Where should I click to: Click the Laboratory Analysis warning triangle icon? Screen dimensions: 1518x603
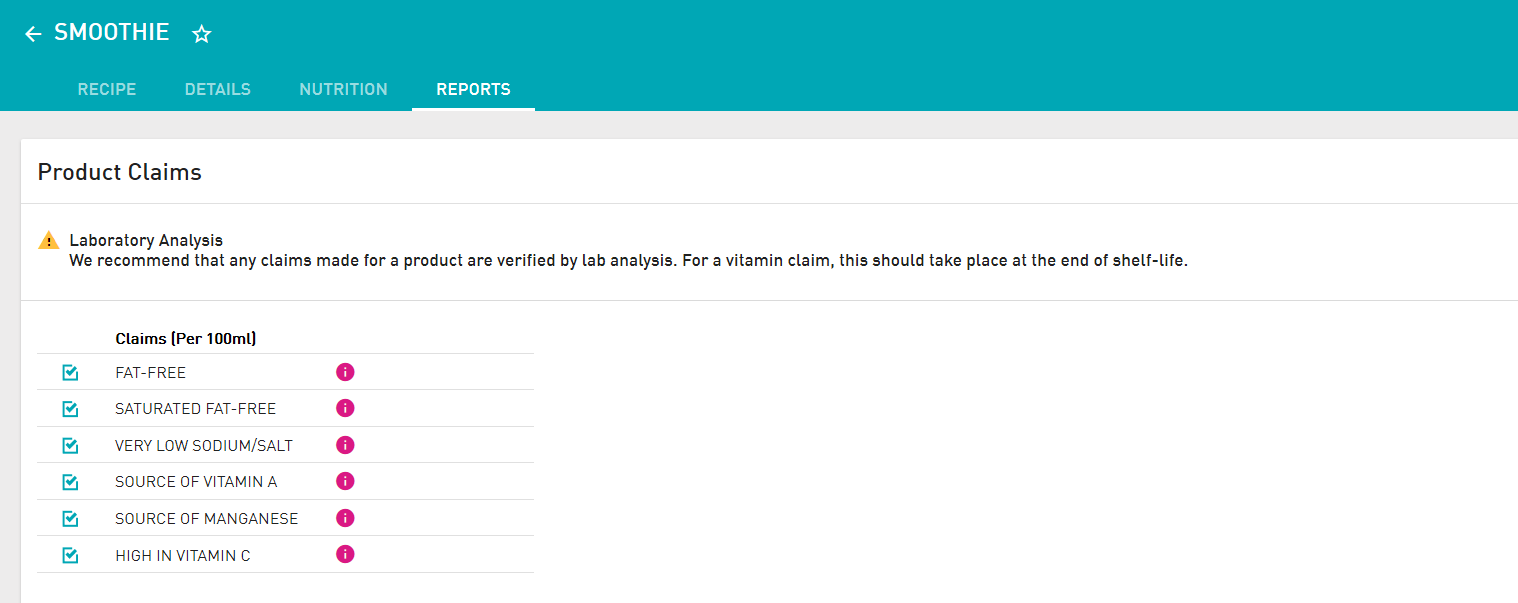coord(49,240)
